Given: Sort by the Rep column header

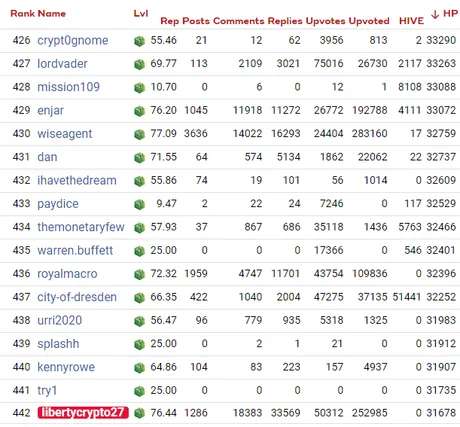Looking at the screenshot, I should [170, 21].
